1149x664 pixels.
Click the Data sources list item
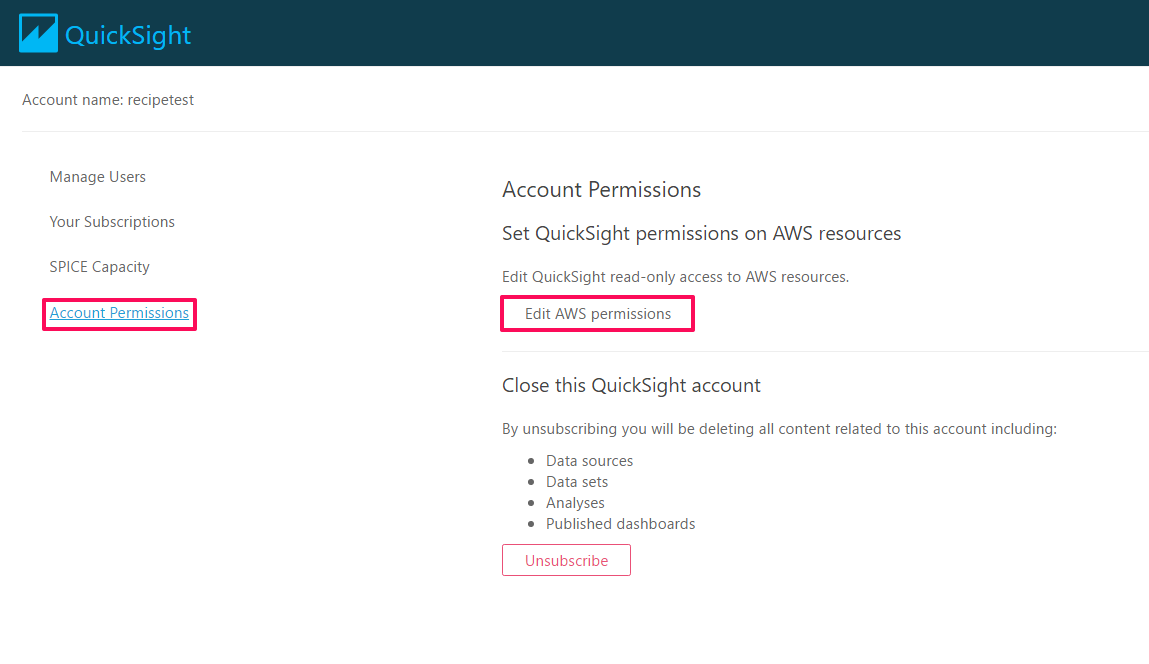coord(589,461)
